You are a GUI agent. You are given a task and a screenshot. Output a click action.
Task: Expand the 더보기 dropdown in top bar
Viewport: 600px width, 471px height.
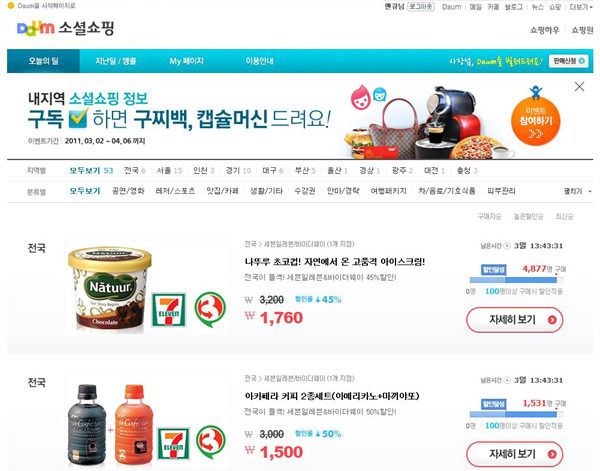click(581, 7)
